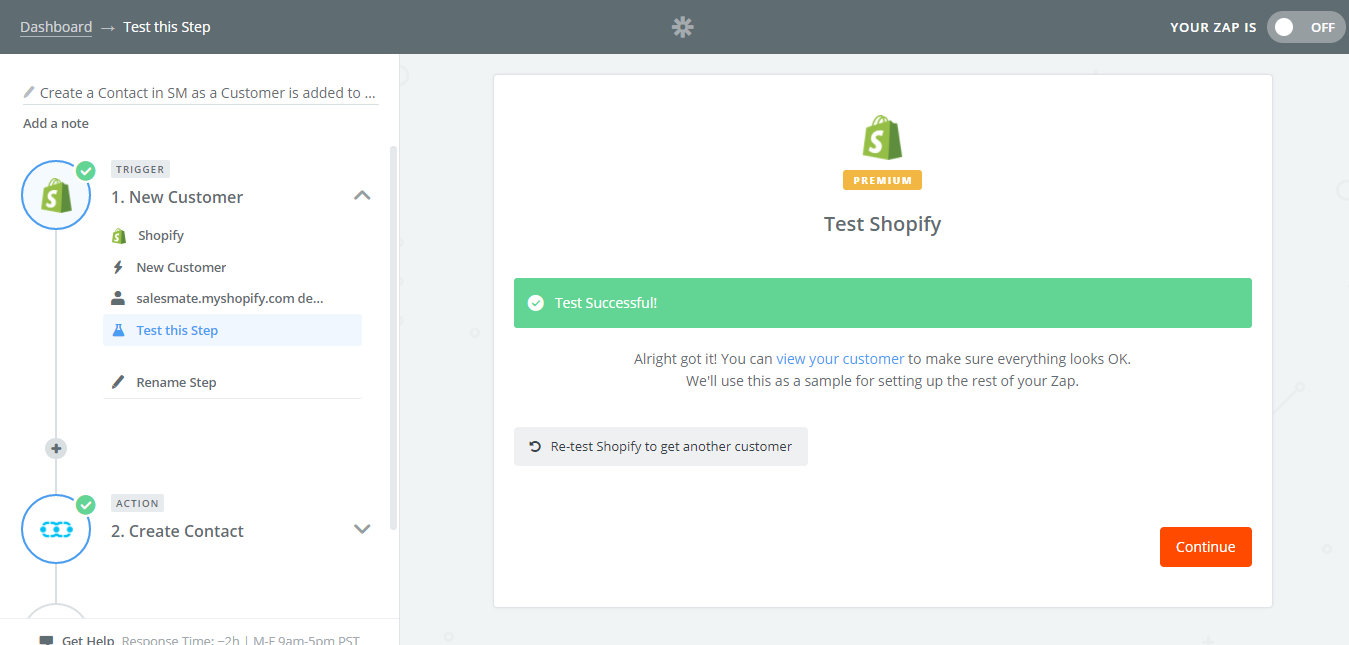Open the salesmate.myshopify.com account row

[232, 298]
